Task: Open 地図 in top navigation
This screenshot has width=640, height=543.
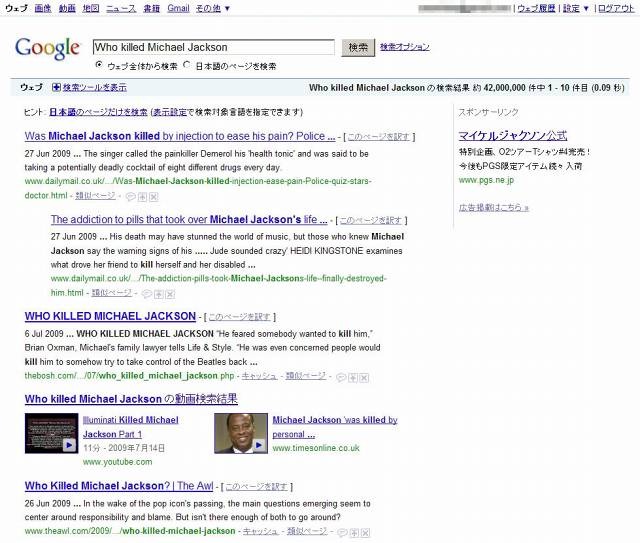Action: pos(91,8)
